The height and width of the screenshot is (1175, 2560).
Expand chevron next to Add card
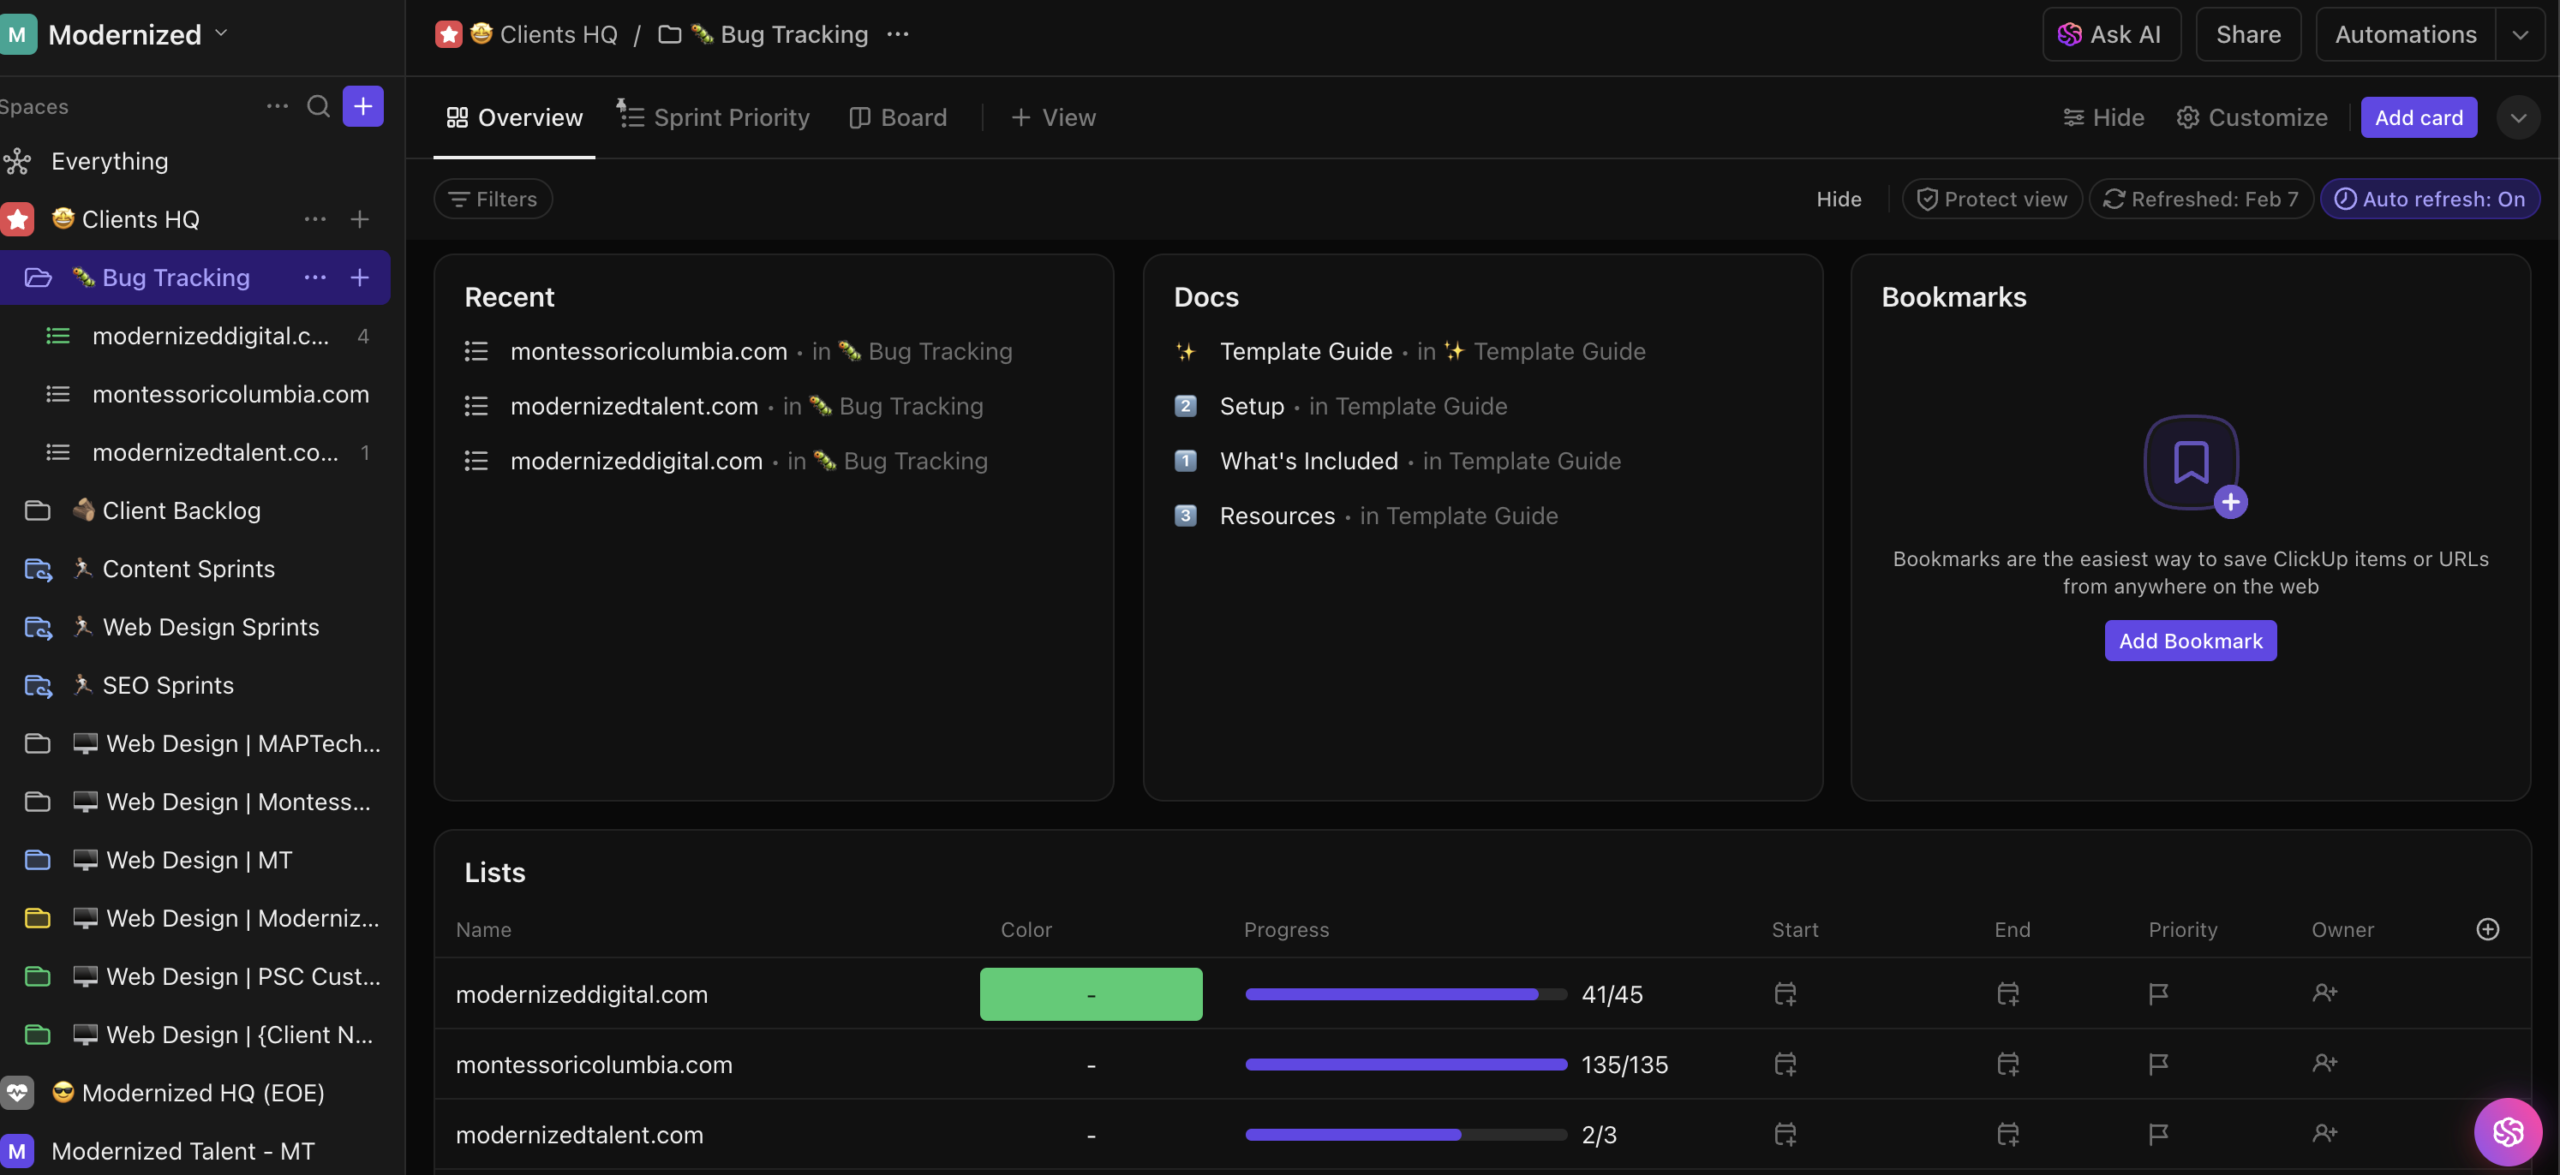[2518, 117]
